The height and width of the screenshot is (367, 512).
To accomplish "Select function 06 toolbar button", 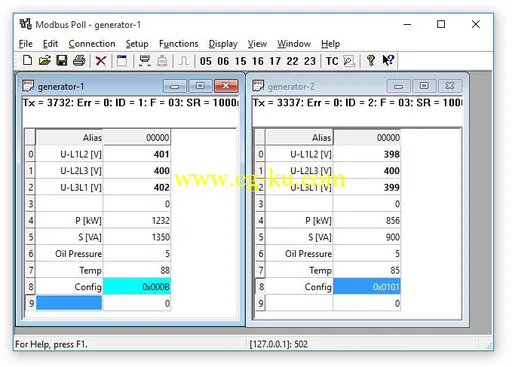I will point(223,61).
